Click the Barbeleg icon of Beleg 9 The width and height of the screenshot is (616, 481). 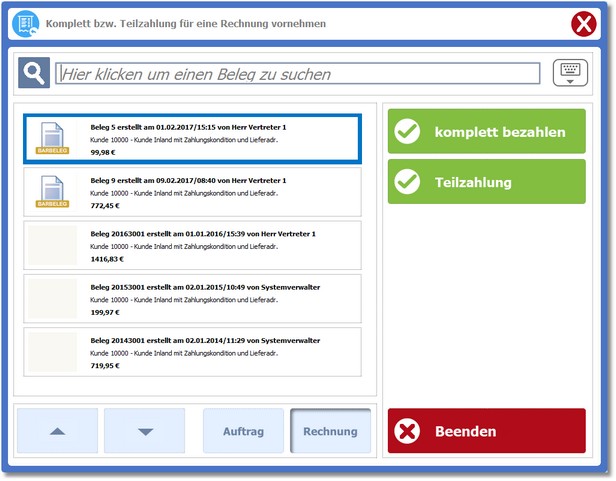point(52,191)
